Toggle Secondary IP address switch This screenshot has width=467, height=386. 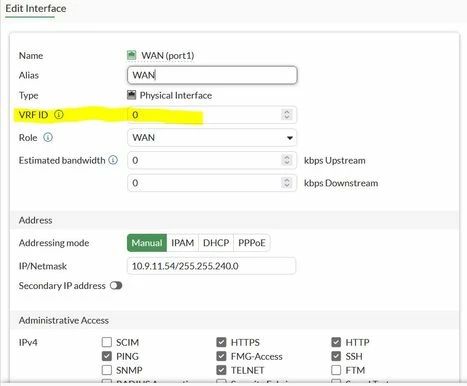116,286
